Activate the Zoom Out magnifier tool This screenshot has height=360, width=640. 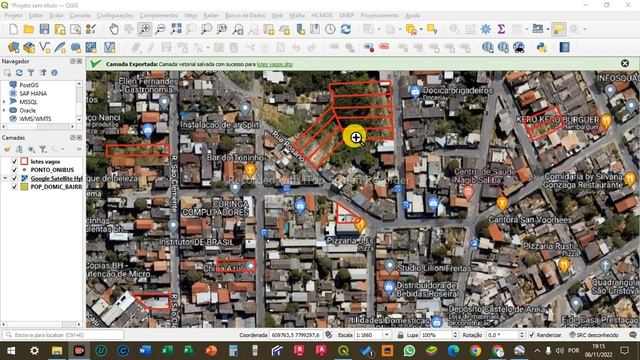pyautogui.click(x=160, y=29)
